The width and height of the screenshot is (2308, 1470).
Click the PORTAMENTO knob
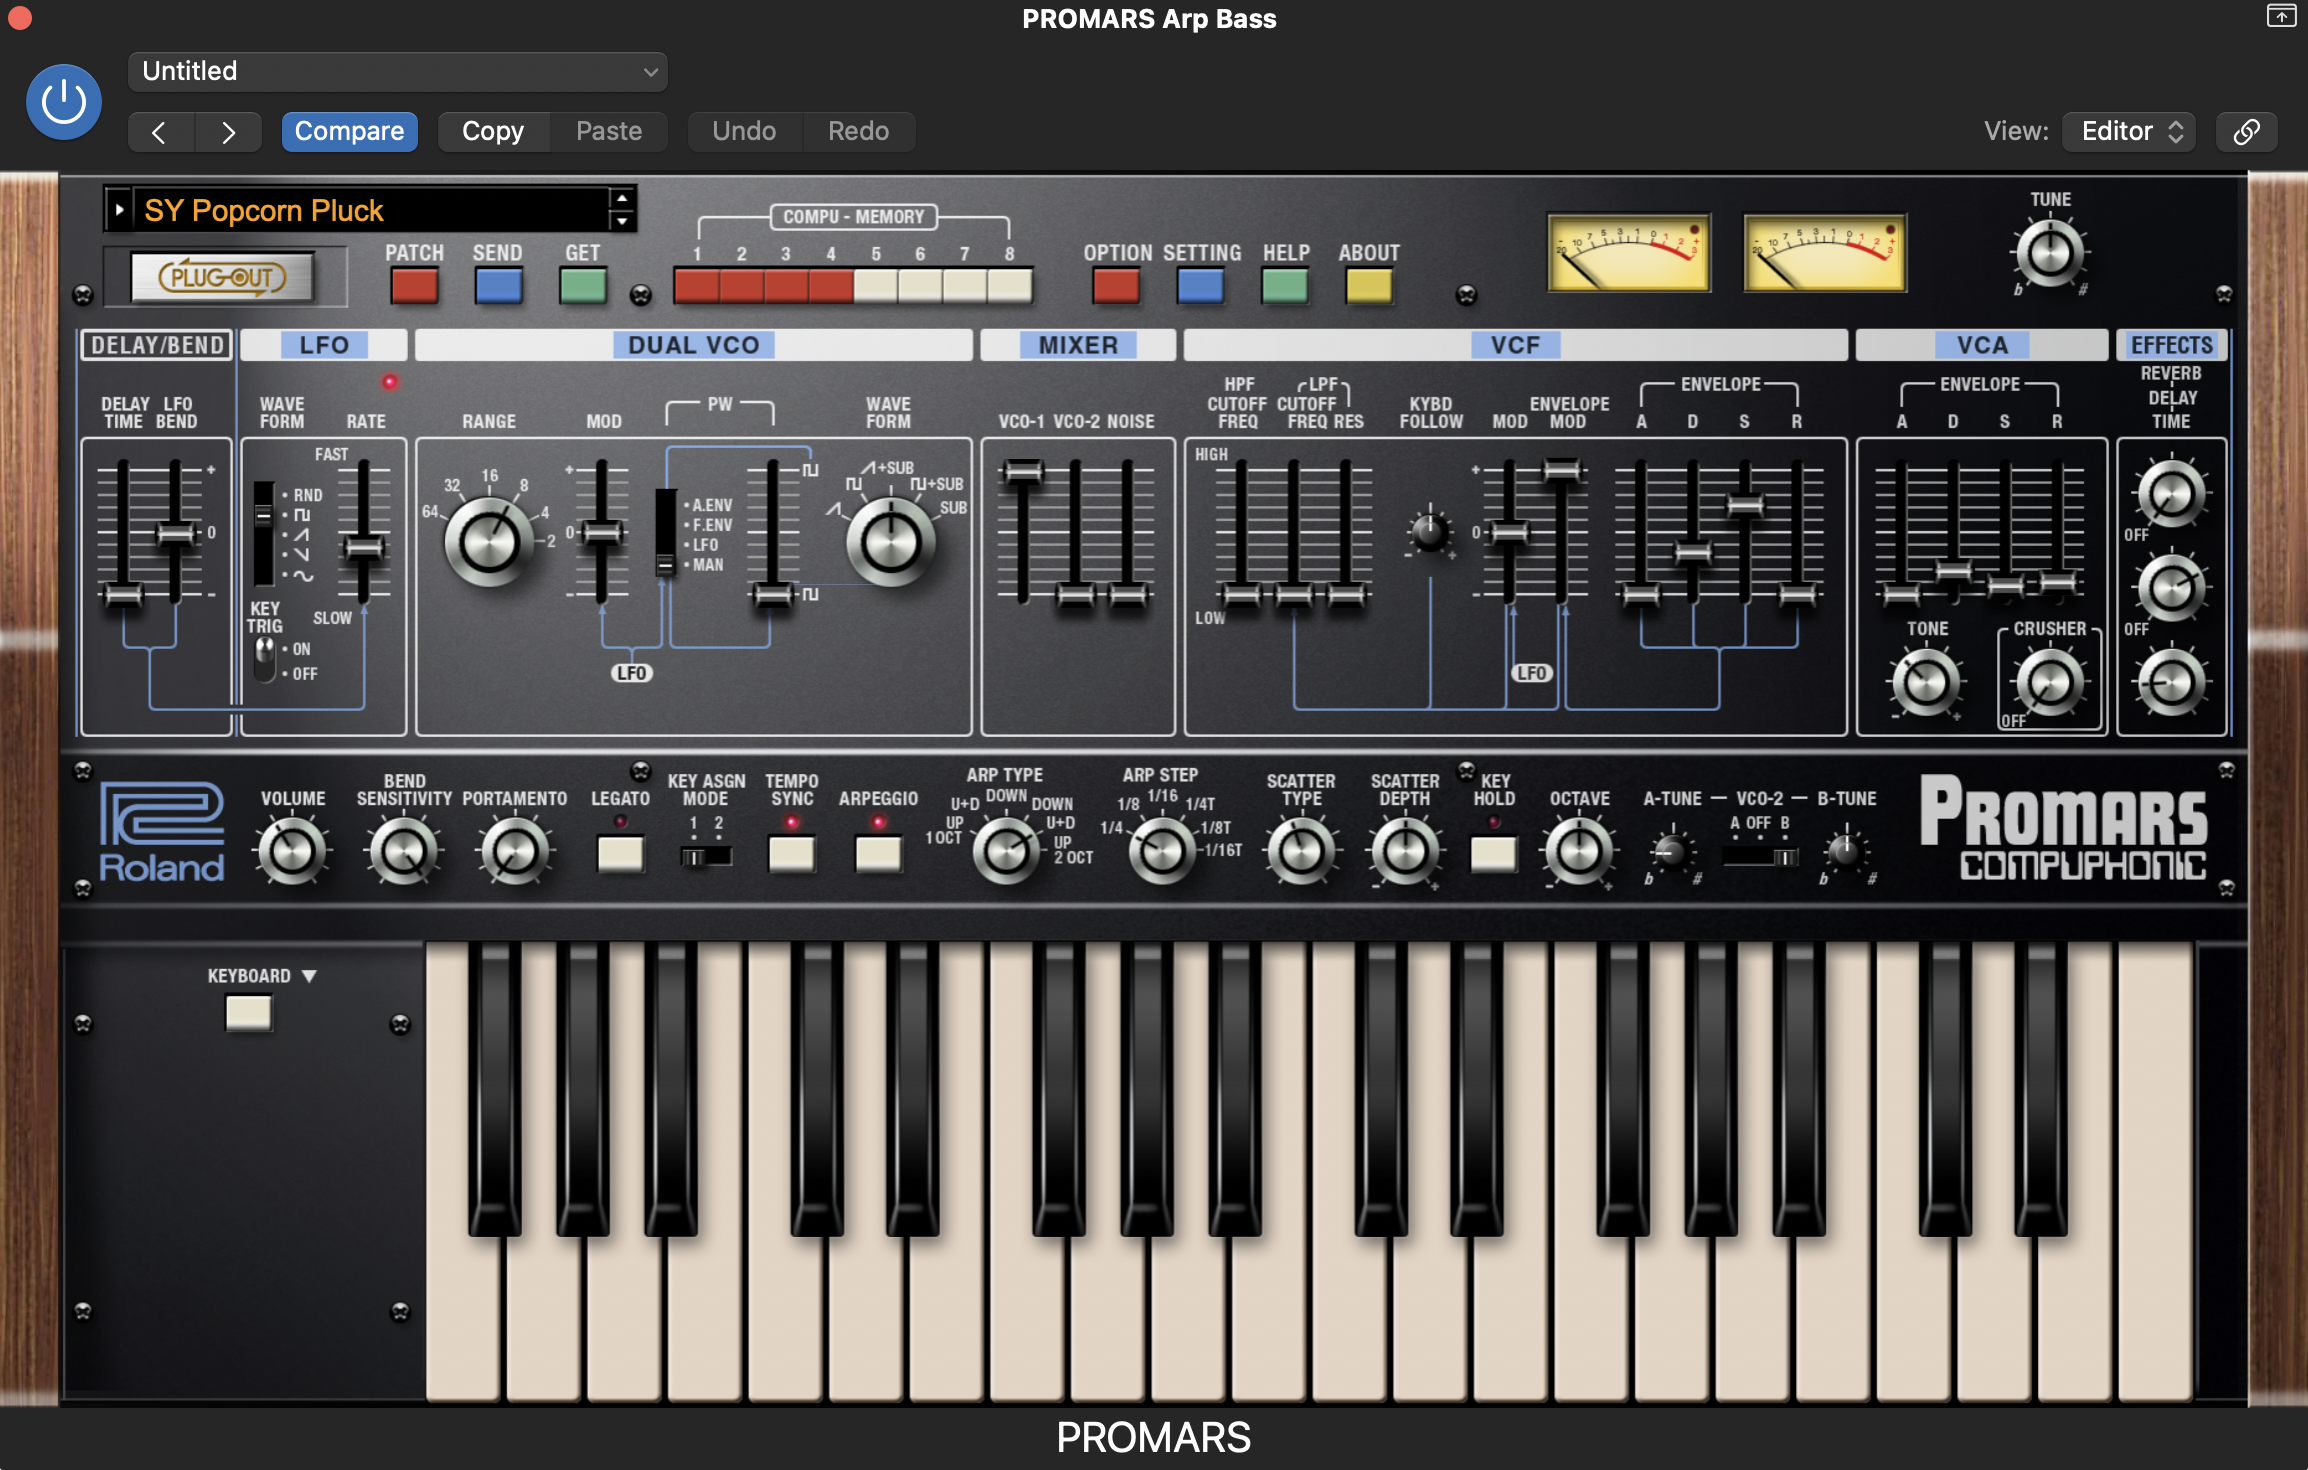click(515, 852)
